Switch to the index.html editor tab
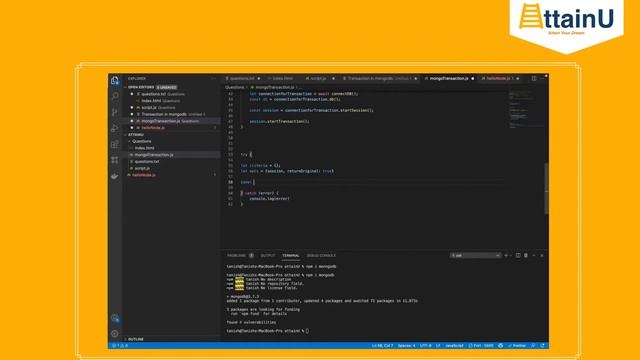The image size is (640, 360). [x=282, y=78]
